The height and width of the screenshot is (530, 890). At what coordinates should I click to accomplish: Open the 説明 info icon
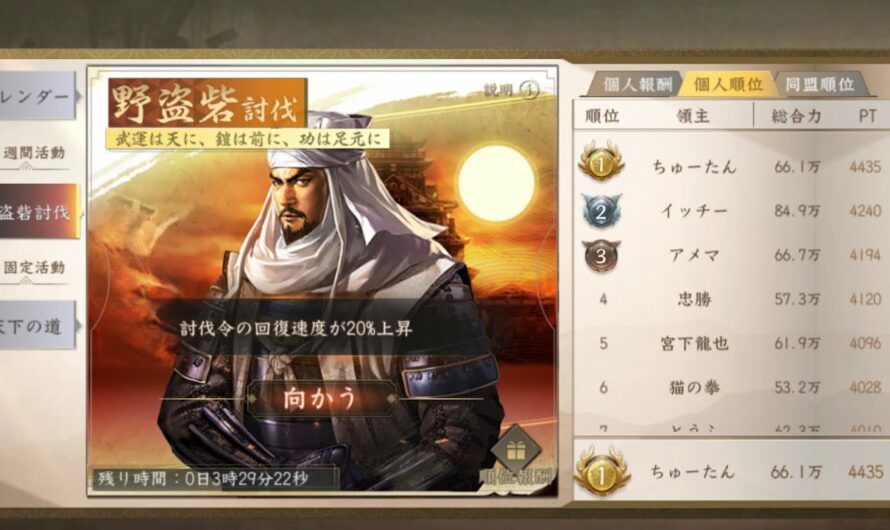(530, 90)
